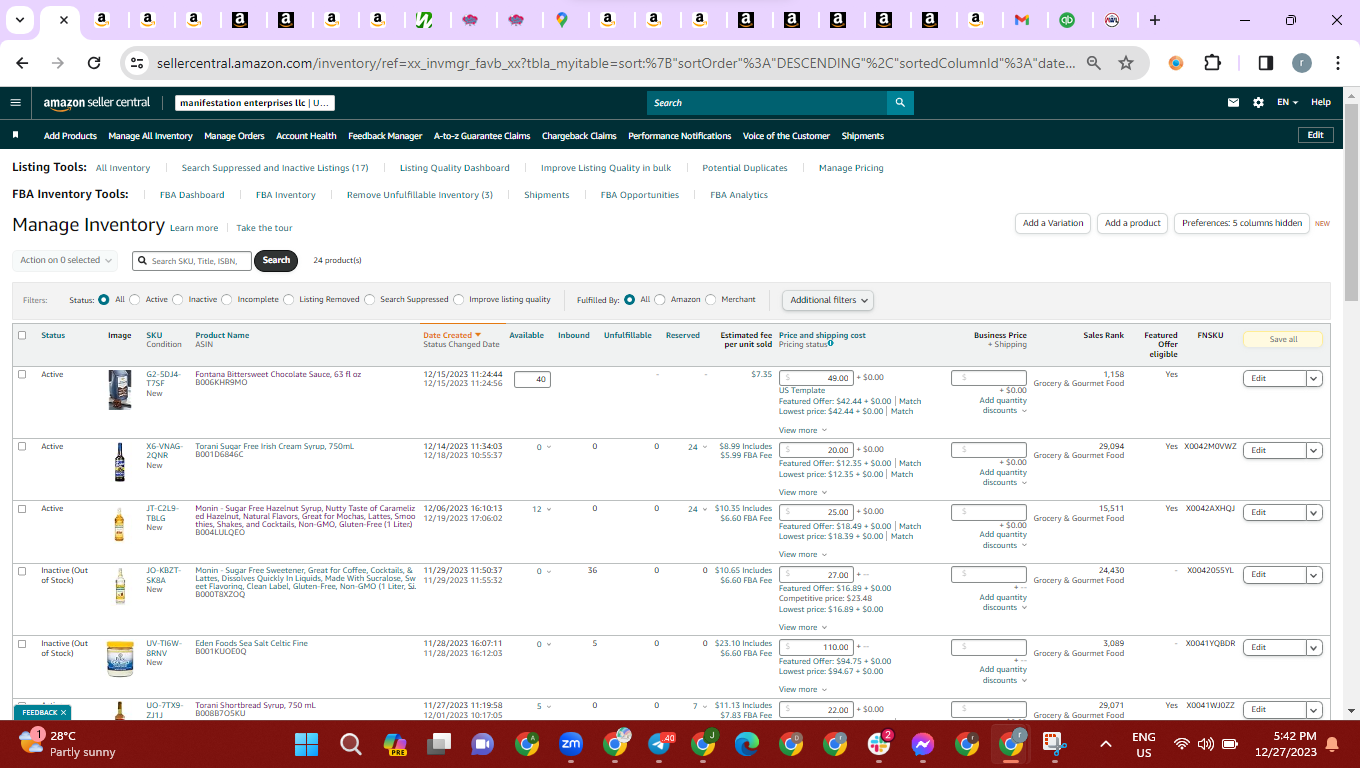
Task: Open Microsoft Edge from the taskbar
Action: pyautogui.click(x=747, y=744)
